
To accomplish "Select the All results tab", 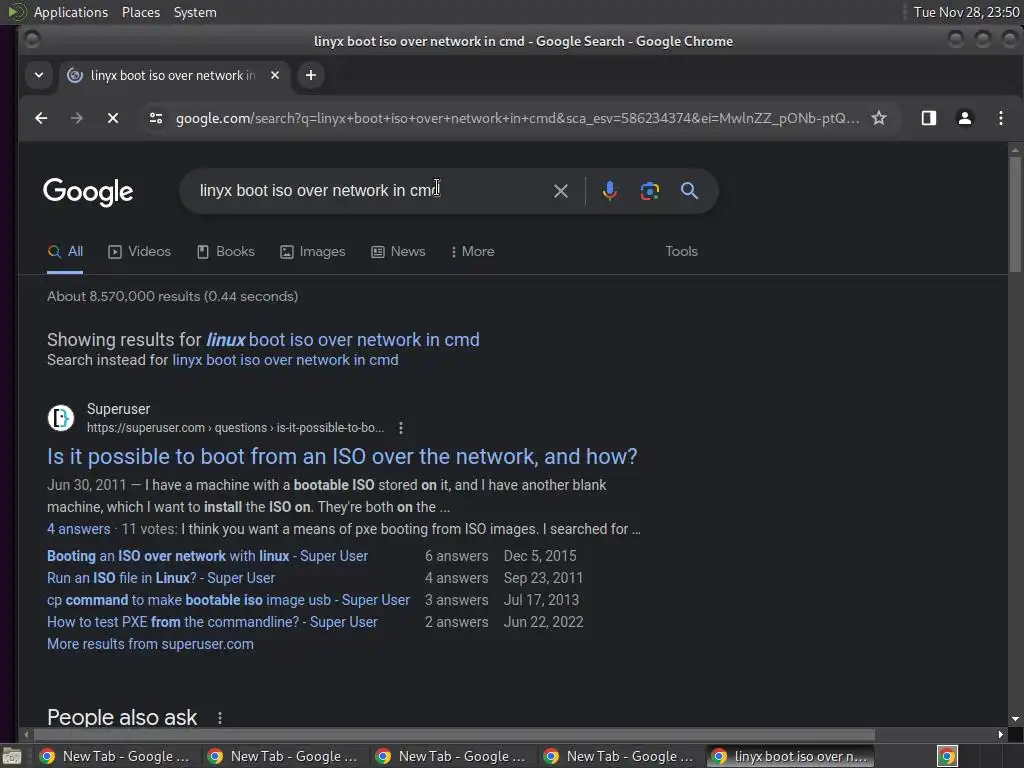I will pyautogui.click(x=65, y=251).
